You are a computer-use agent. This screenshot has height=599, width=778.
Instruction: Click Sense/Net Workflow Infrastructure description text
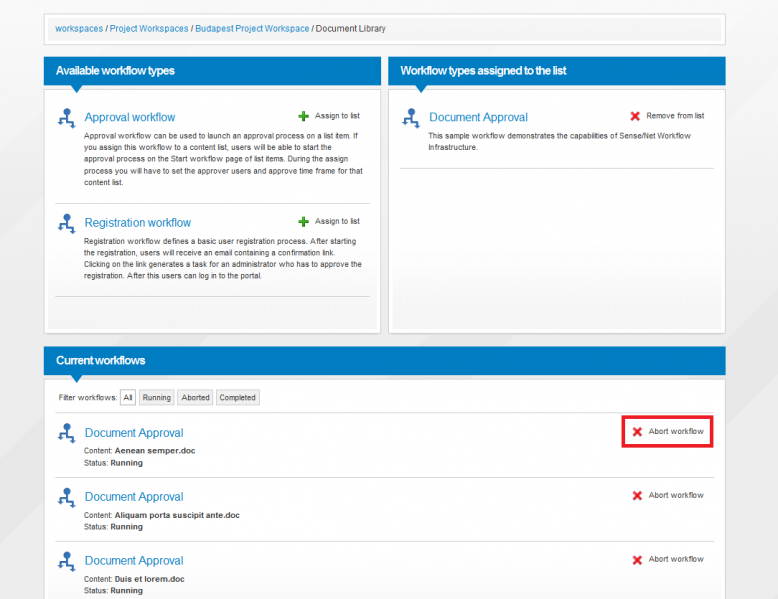[560, 141]
